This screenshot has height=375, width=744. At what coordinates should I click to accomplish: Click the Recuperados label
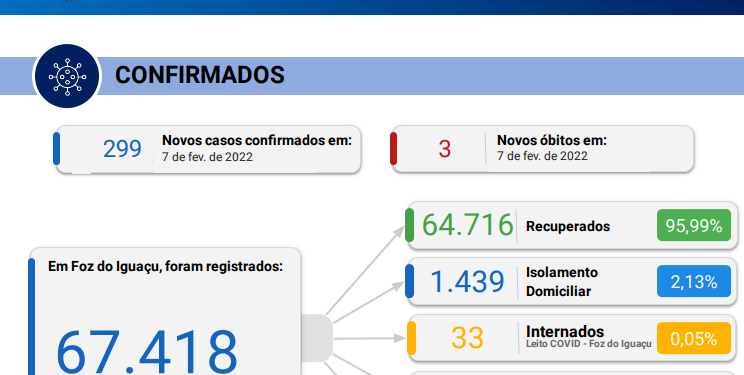coord(568,226)
